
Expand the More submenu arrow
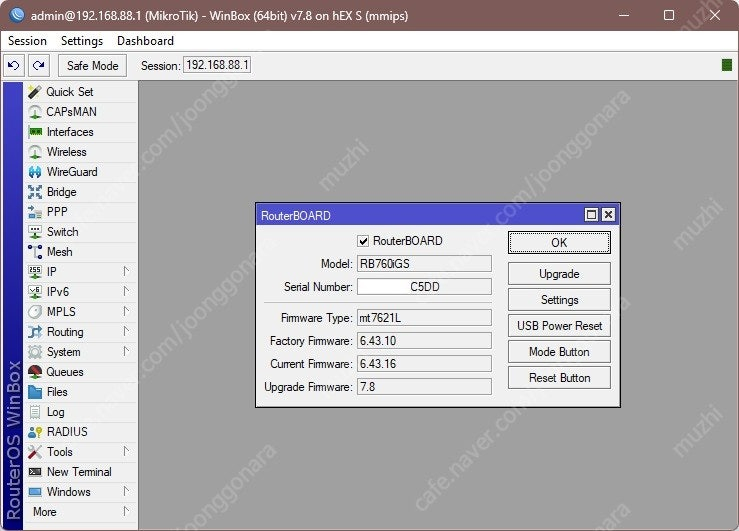126,511
